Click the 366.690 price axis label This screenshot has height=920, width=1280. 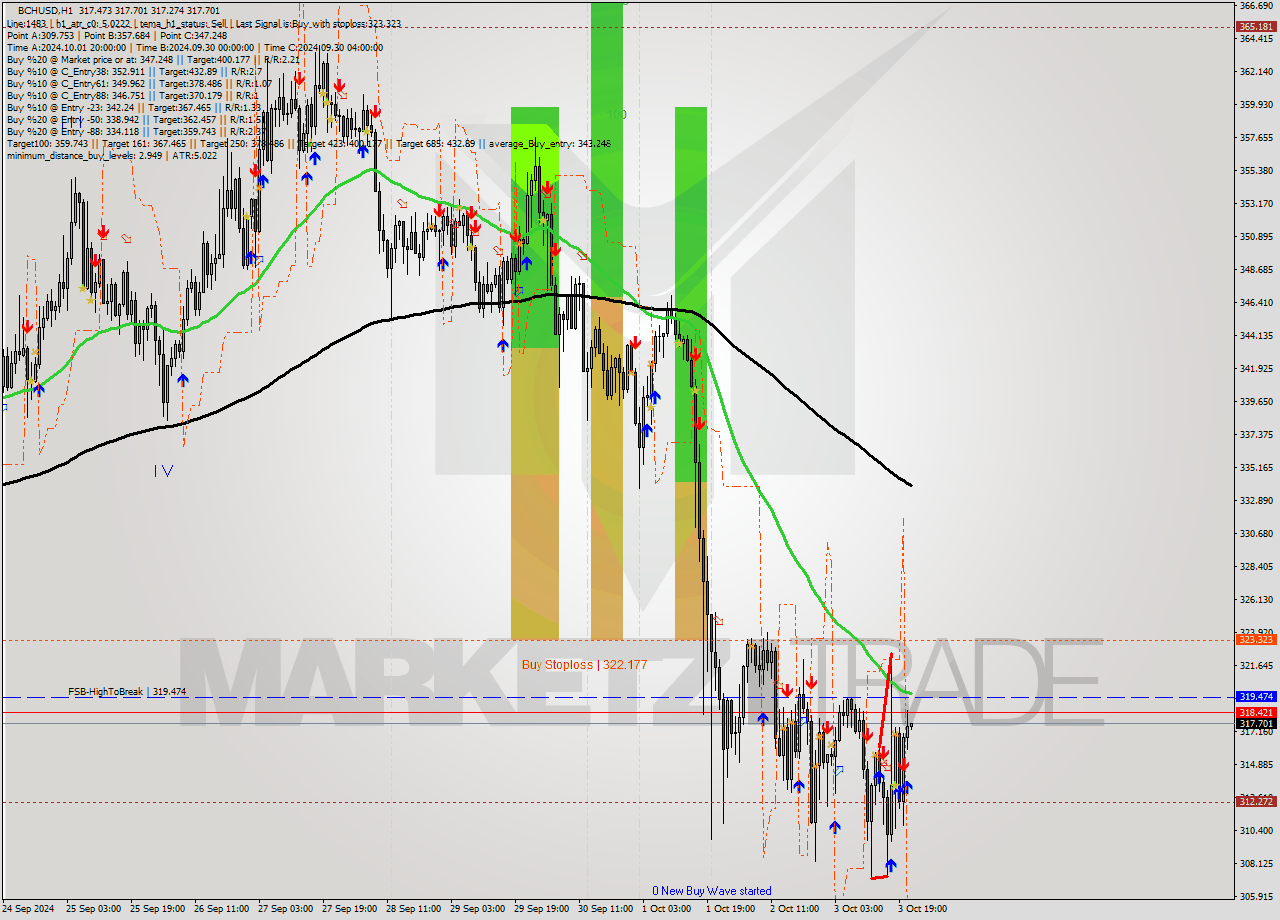pyautogui.click(x=1255, y=5)
